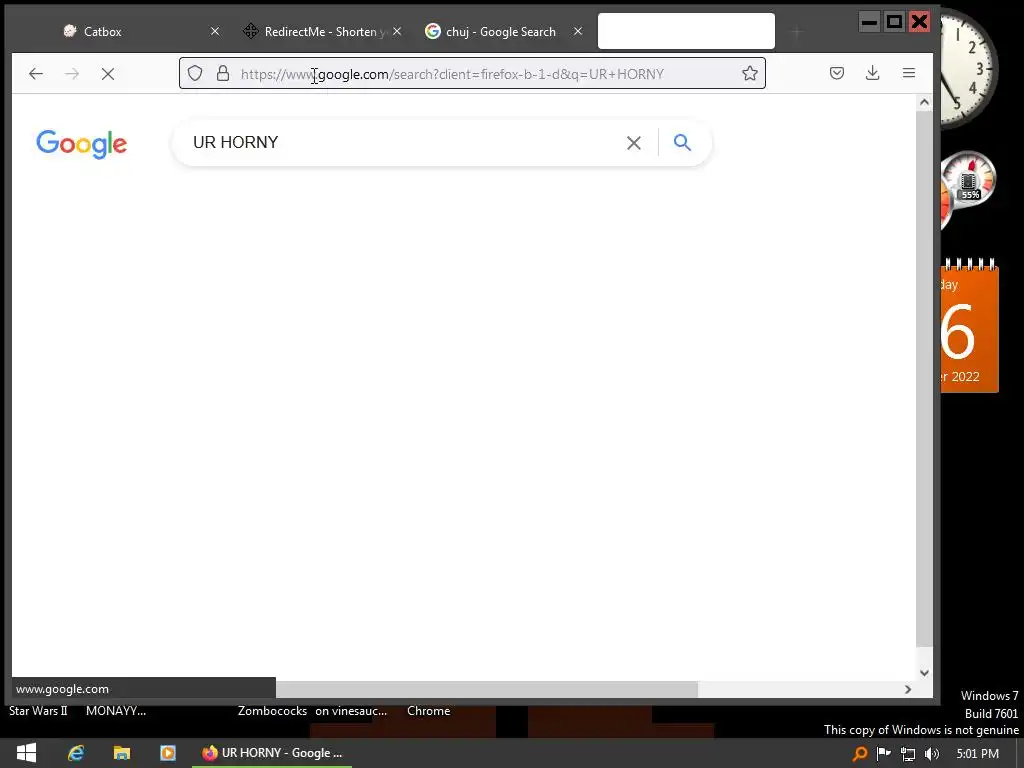Screen dimensions: 1024x768
Task: Click the horizontal scroll right arrow
Action: [908, 689]
